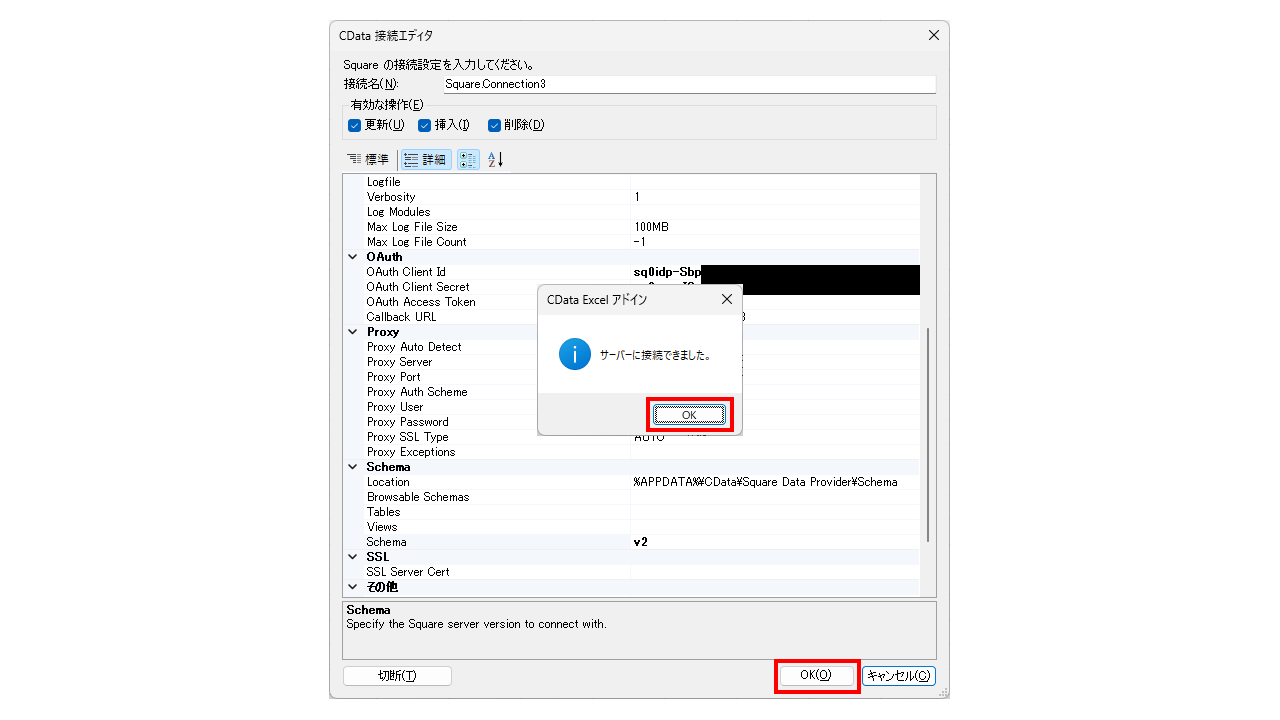Select the Proxy Auth Scheme property

click(417, 392)
